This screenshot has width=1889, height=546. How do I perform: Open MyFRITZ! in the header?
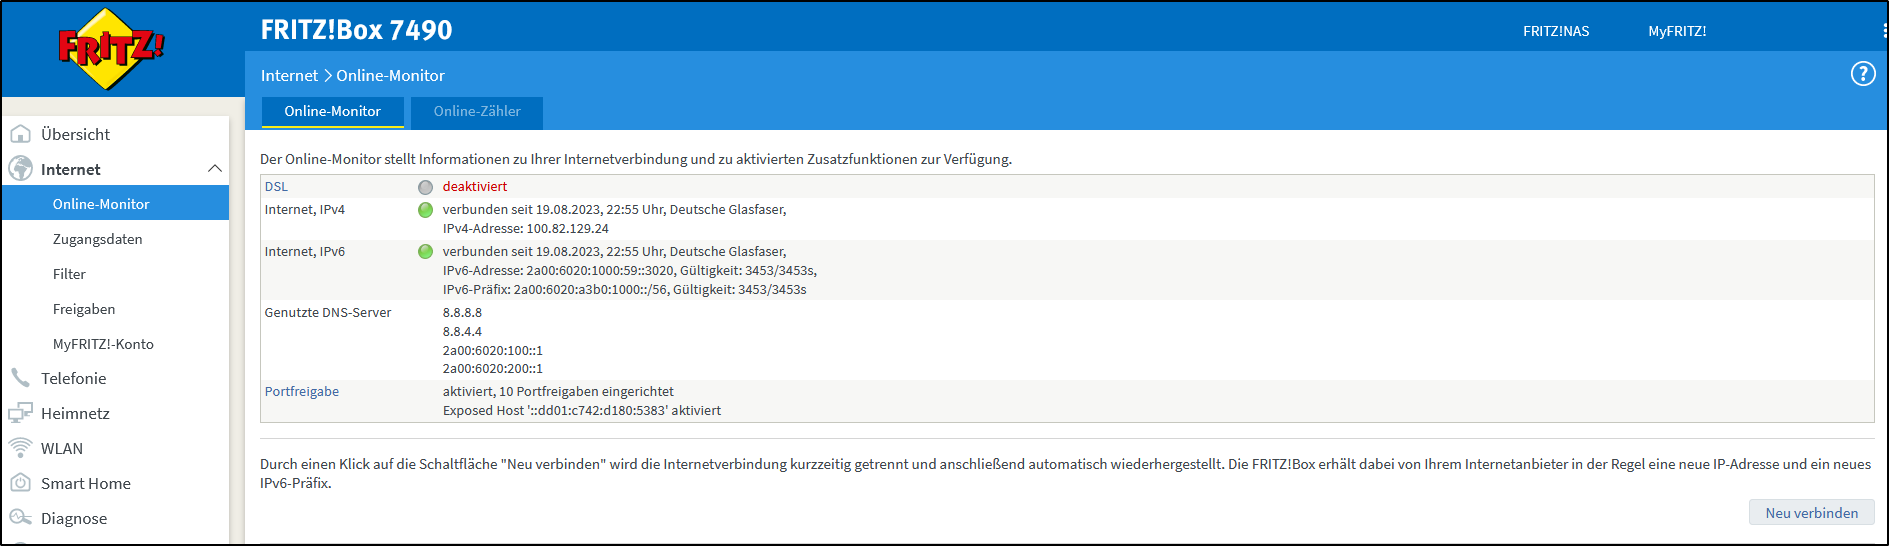(x=1677, y=31)
